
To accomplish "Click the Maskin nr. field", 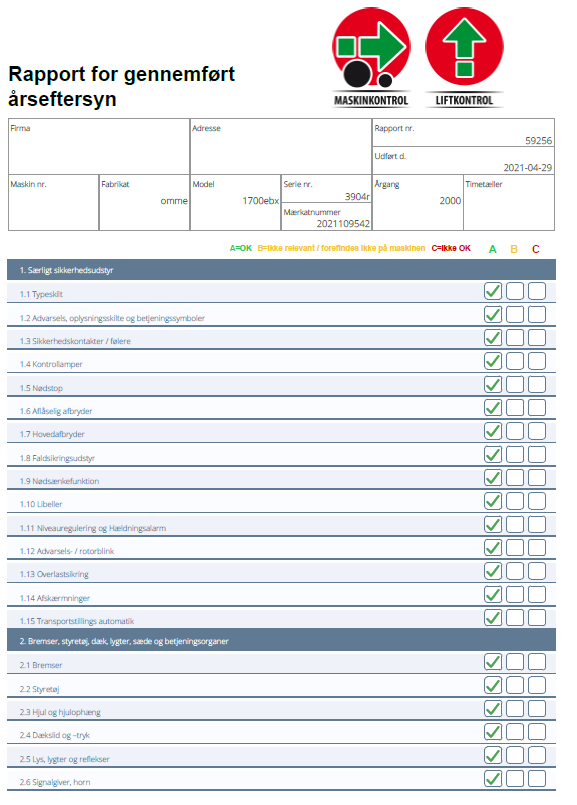I will [x=53, y=203].
